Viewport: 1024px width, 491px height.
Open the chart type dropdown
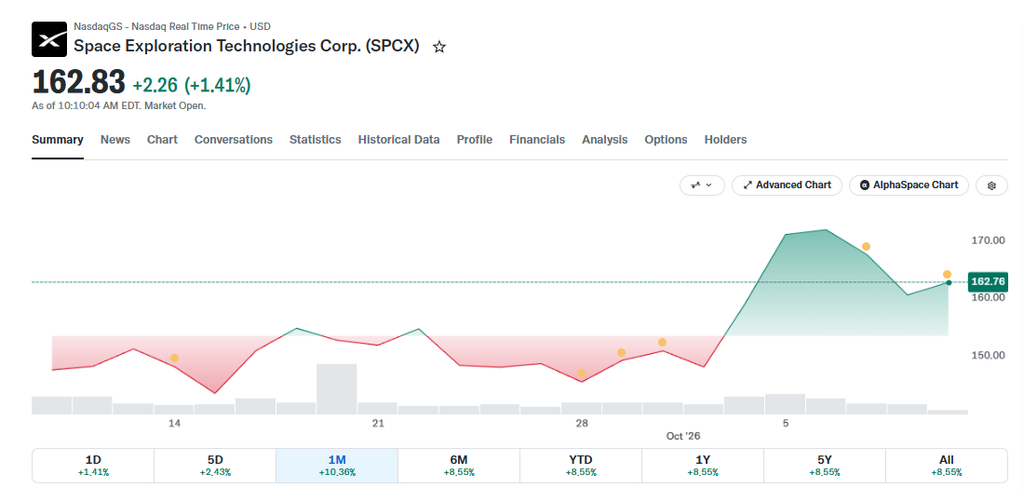(x=702, y=185)
